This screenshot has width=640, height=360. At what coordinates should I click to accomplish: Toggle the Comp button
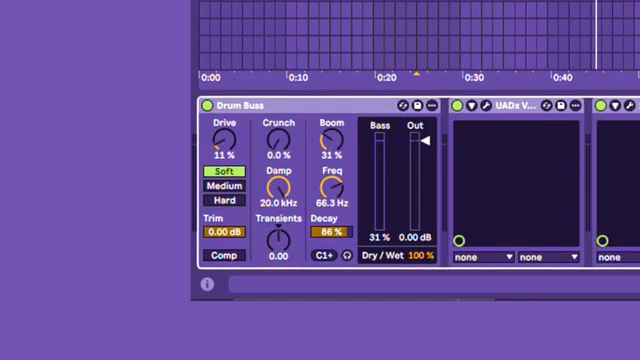pos(224,256)
